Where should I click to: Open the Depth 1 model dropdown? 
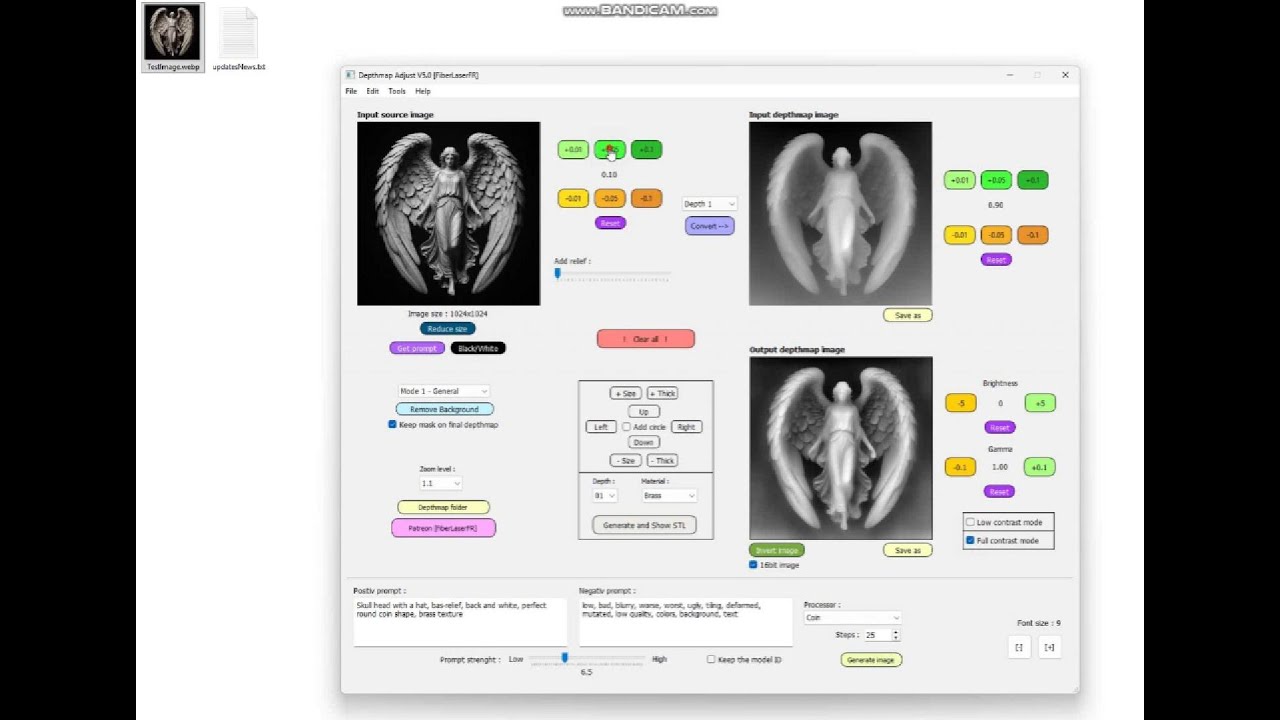click(709, 204)
